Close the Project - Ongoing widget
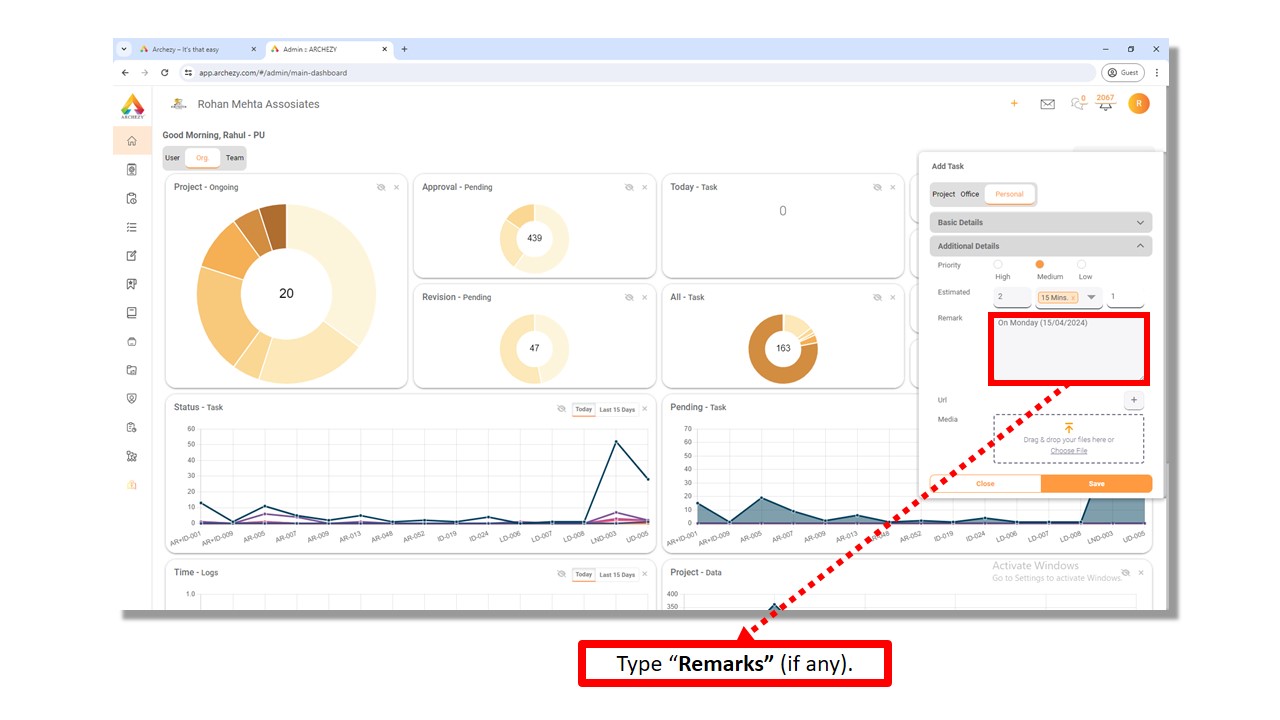Screen dimensions: 1280x720 click(396, 187)
